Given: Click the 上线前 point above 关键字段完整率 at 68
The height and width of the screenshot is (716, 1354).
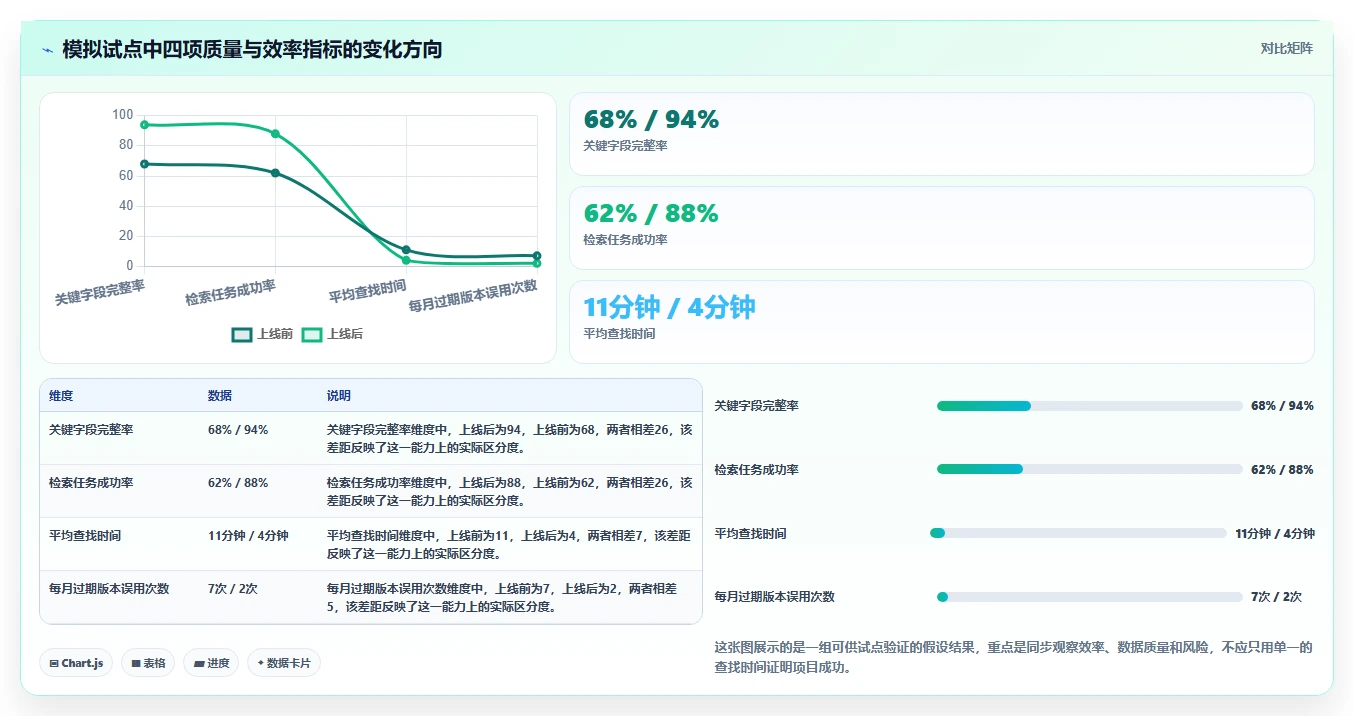Looking at the screenshot, I should pos(144,164).
